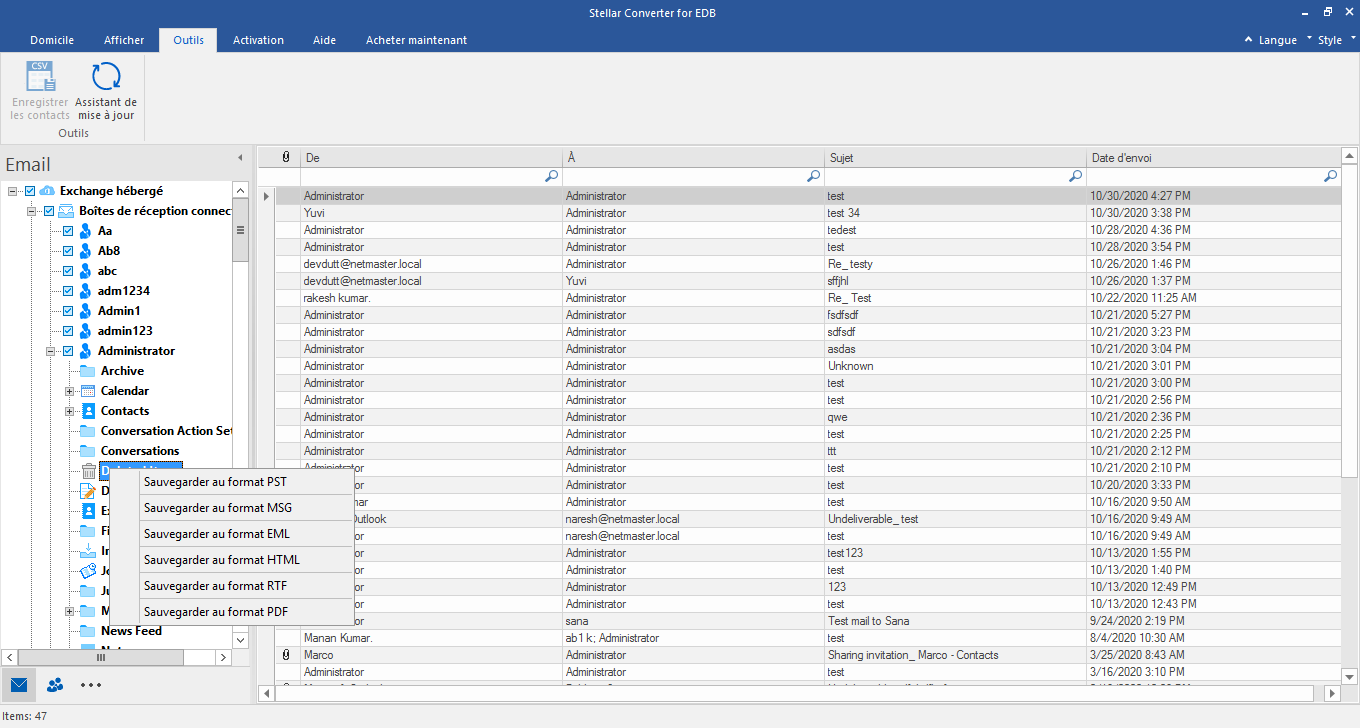Expand the Calendar folder node

pos(70,391)
